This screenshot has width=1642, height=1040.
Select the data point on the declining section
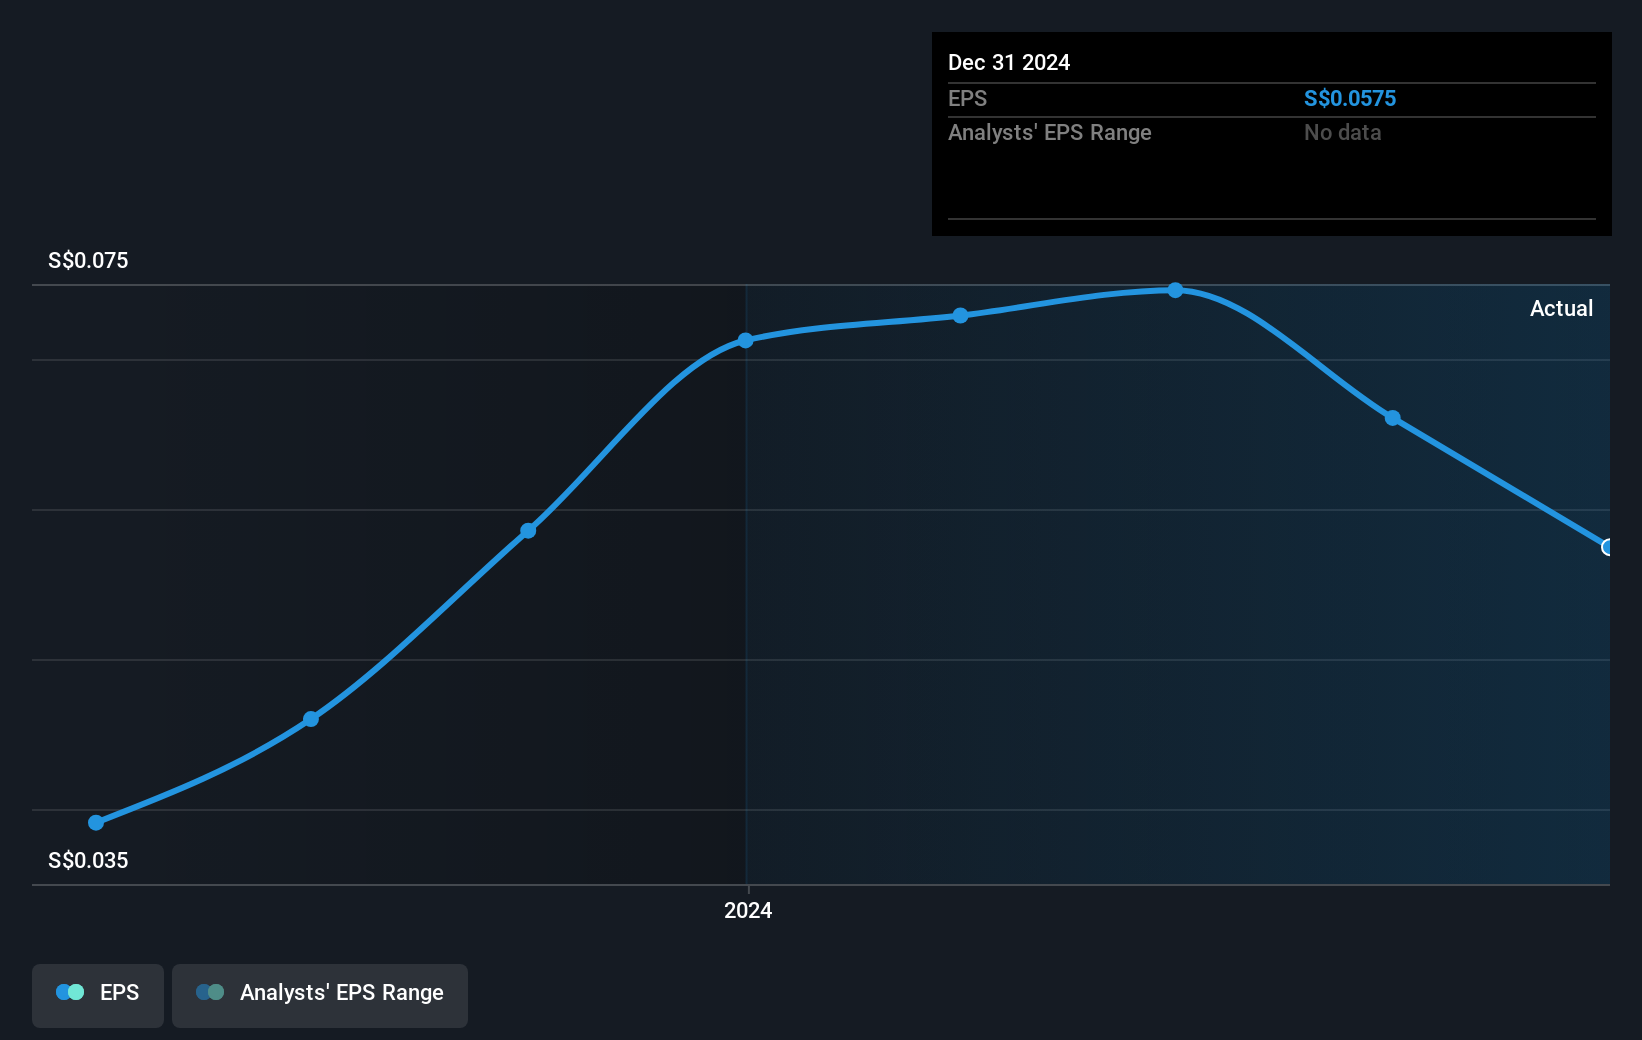pos(1393,418)
